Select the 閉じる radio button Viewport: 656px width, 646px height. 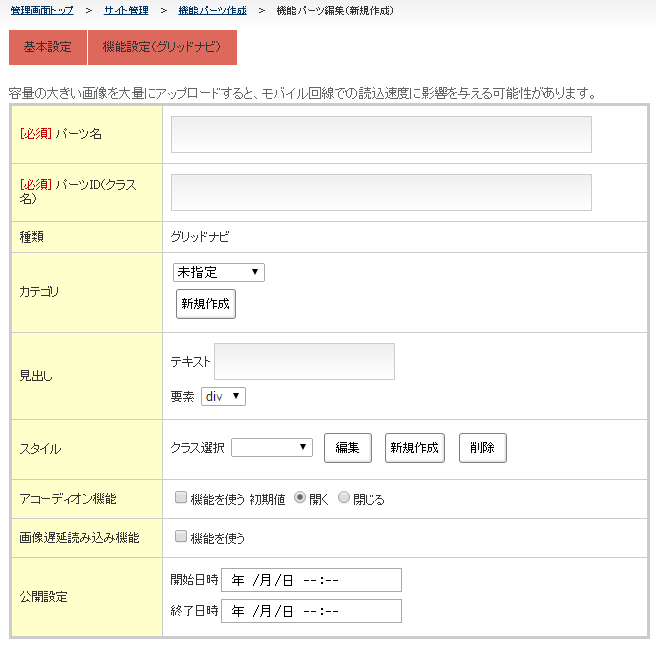click(x=344, y=497)
